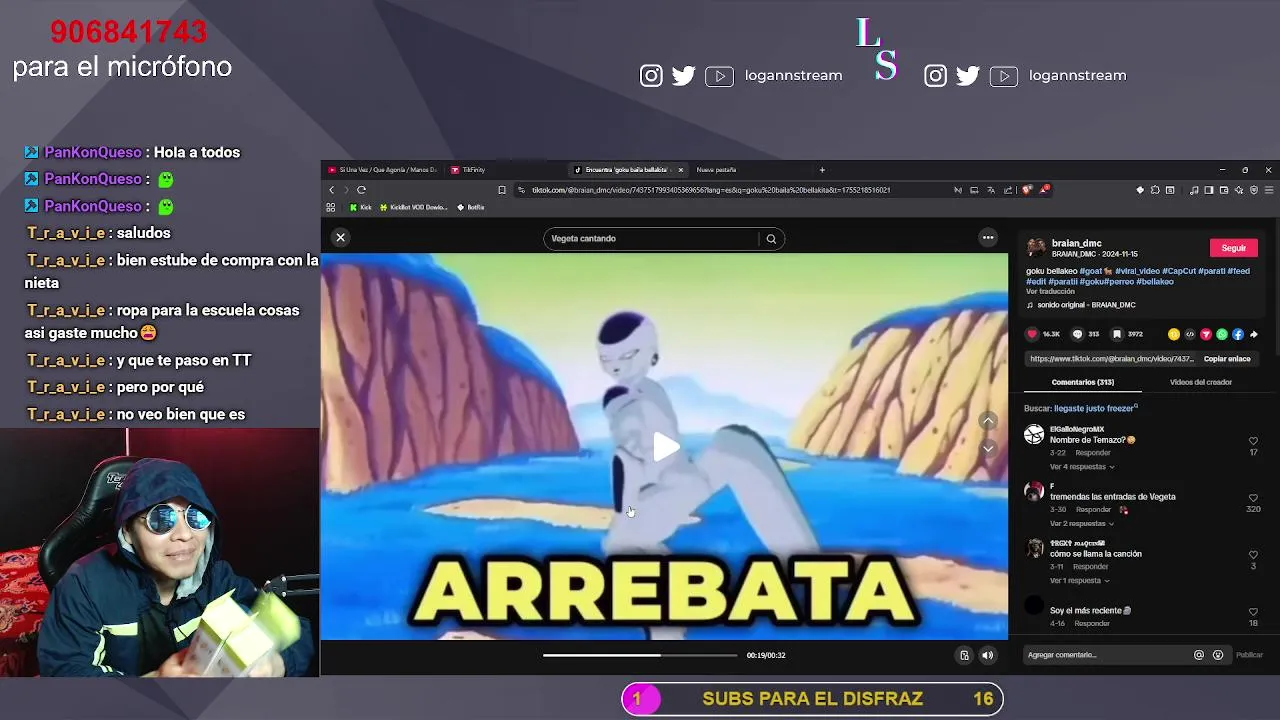Click Responder on the 'Soy el más reciente' comment
The image size is (1280, 720).
[x=1091, y=624]
